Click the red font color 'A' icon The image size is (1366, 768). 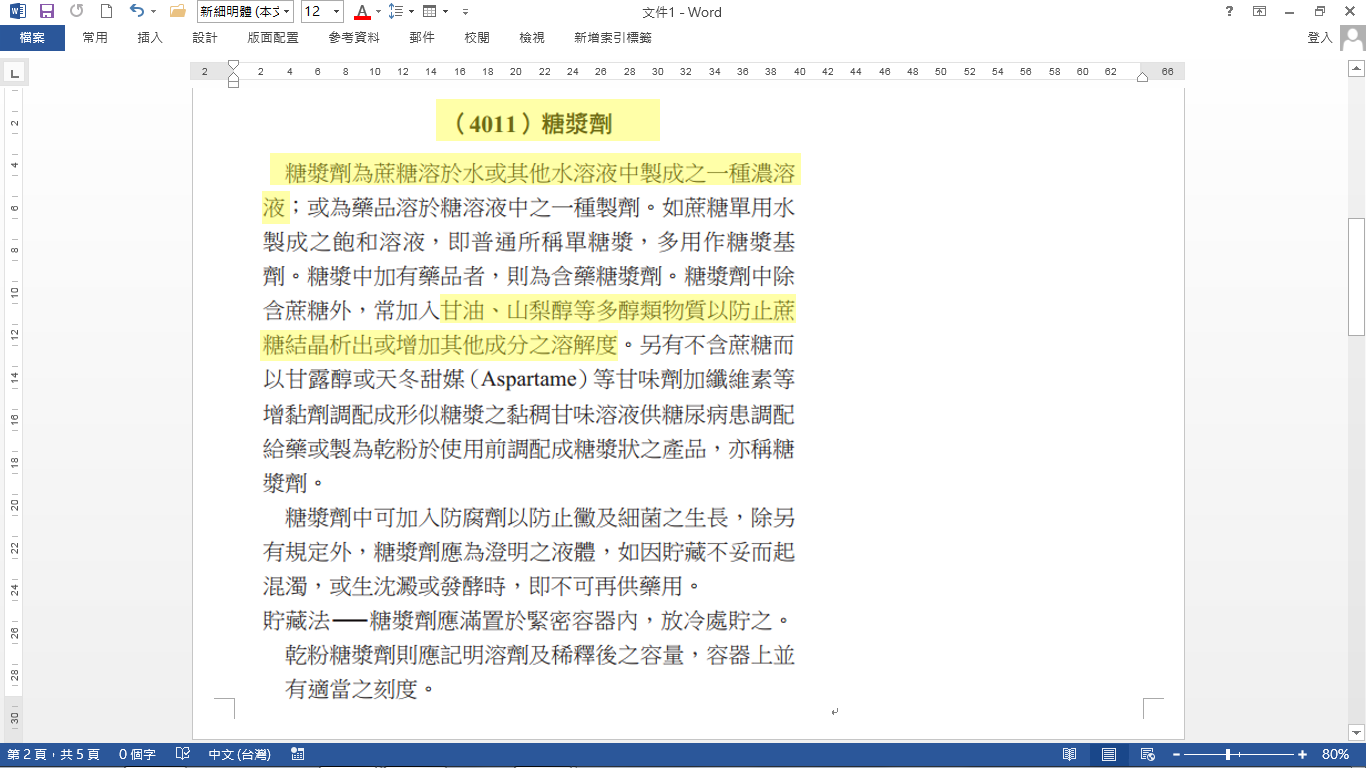[362, 12]
